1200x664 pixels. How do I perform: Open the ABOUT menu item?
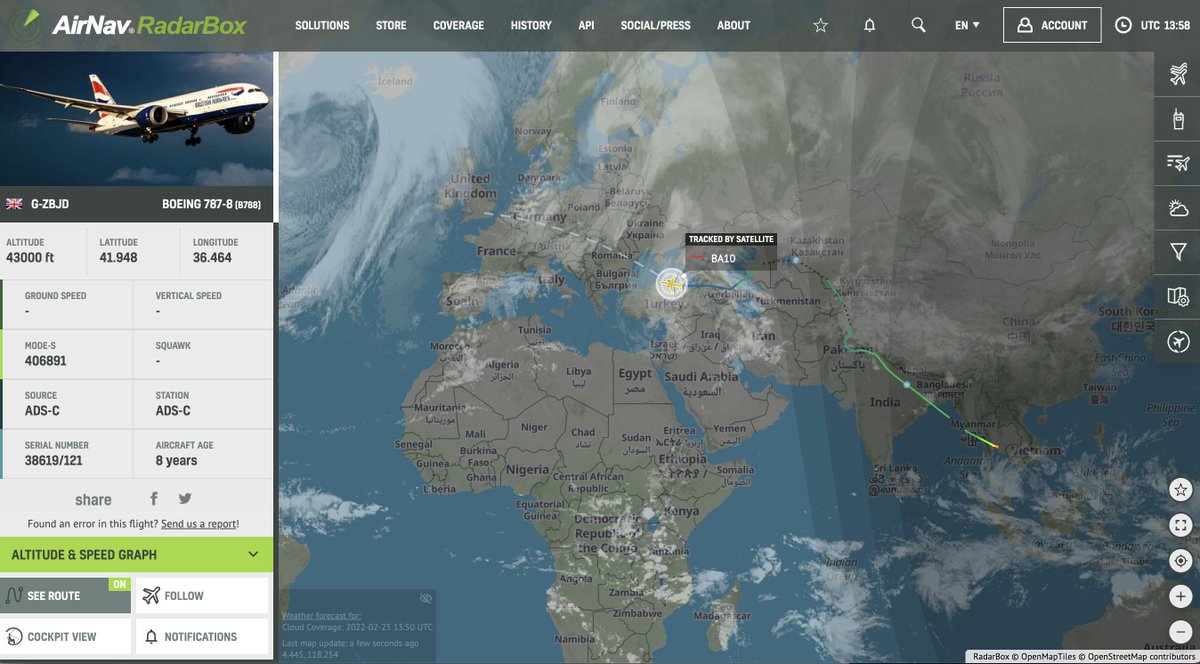[734, 25]
